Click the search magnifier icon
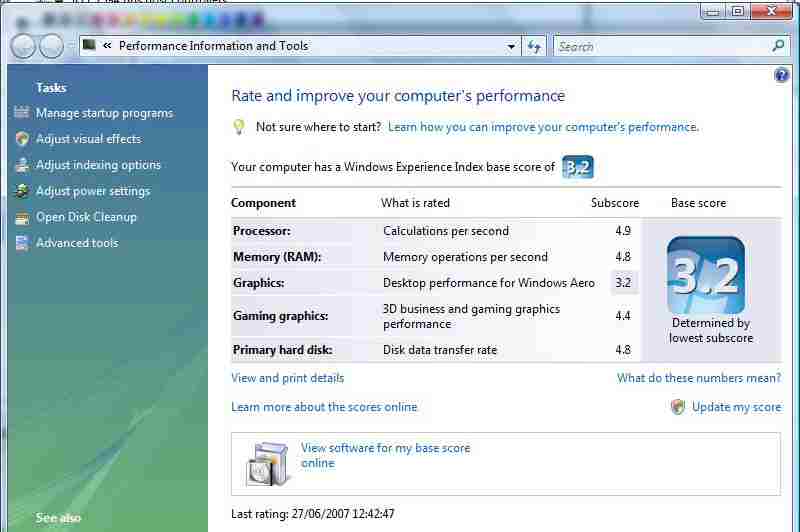 click(779, 46)
